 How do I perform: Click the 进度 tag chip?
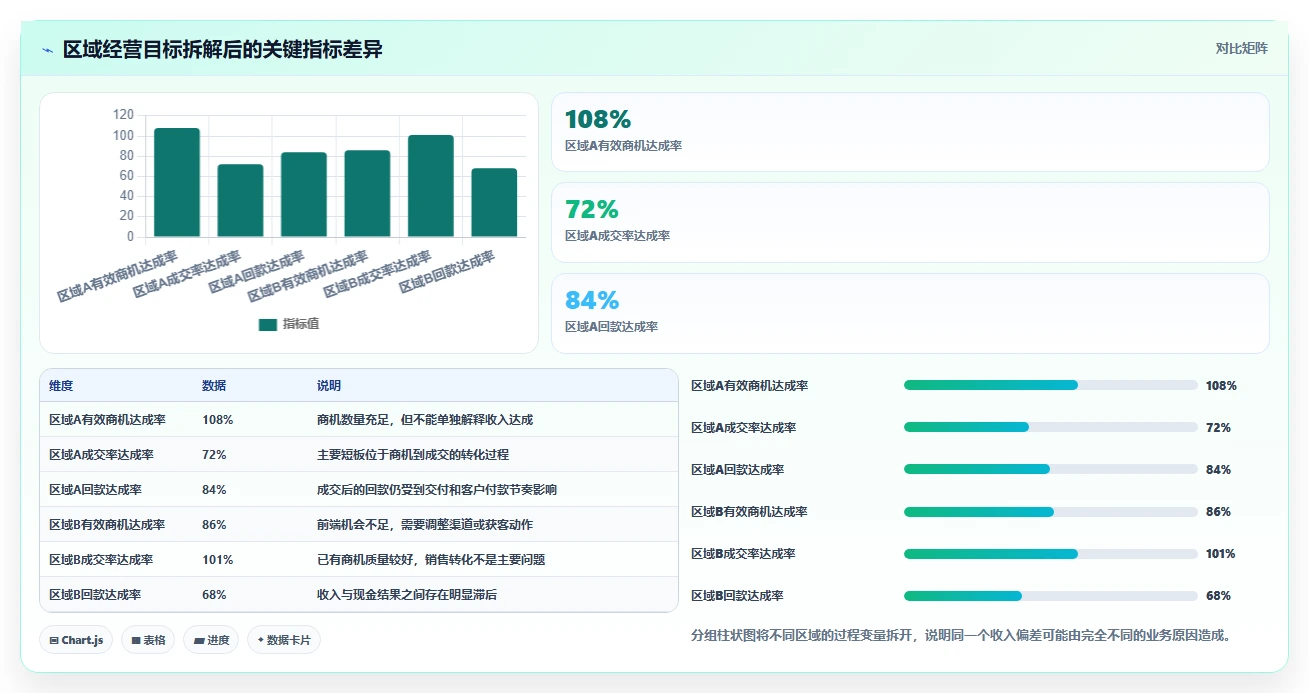[211, 640]
